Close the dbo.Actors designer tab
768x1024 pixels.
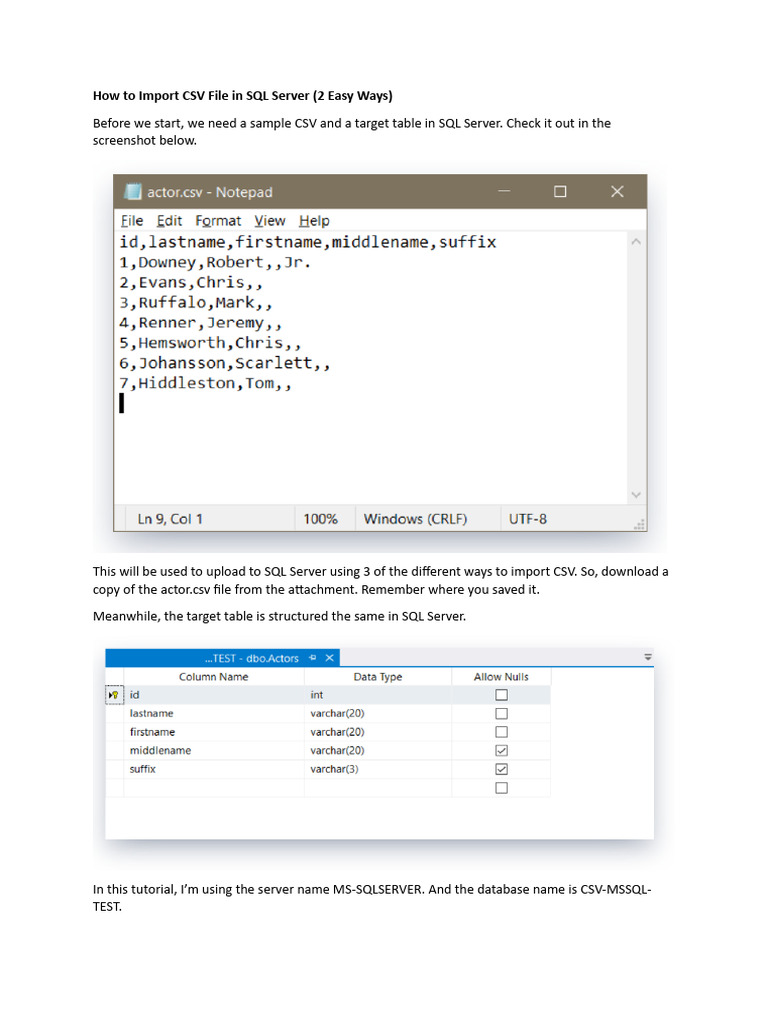tap(328, 658)
